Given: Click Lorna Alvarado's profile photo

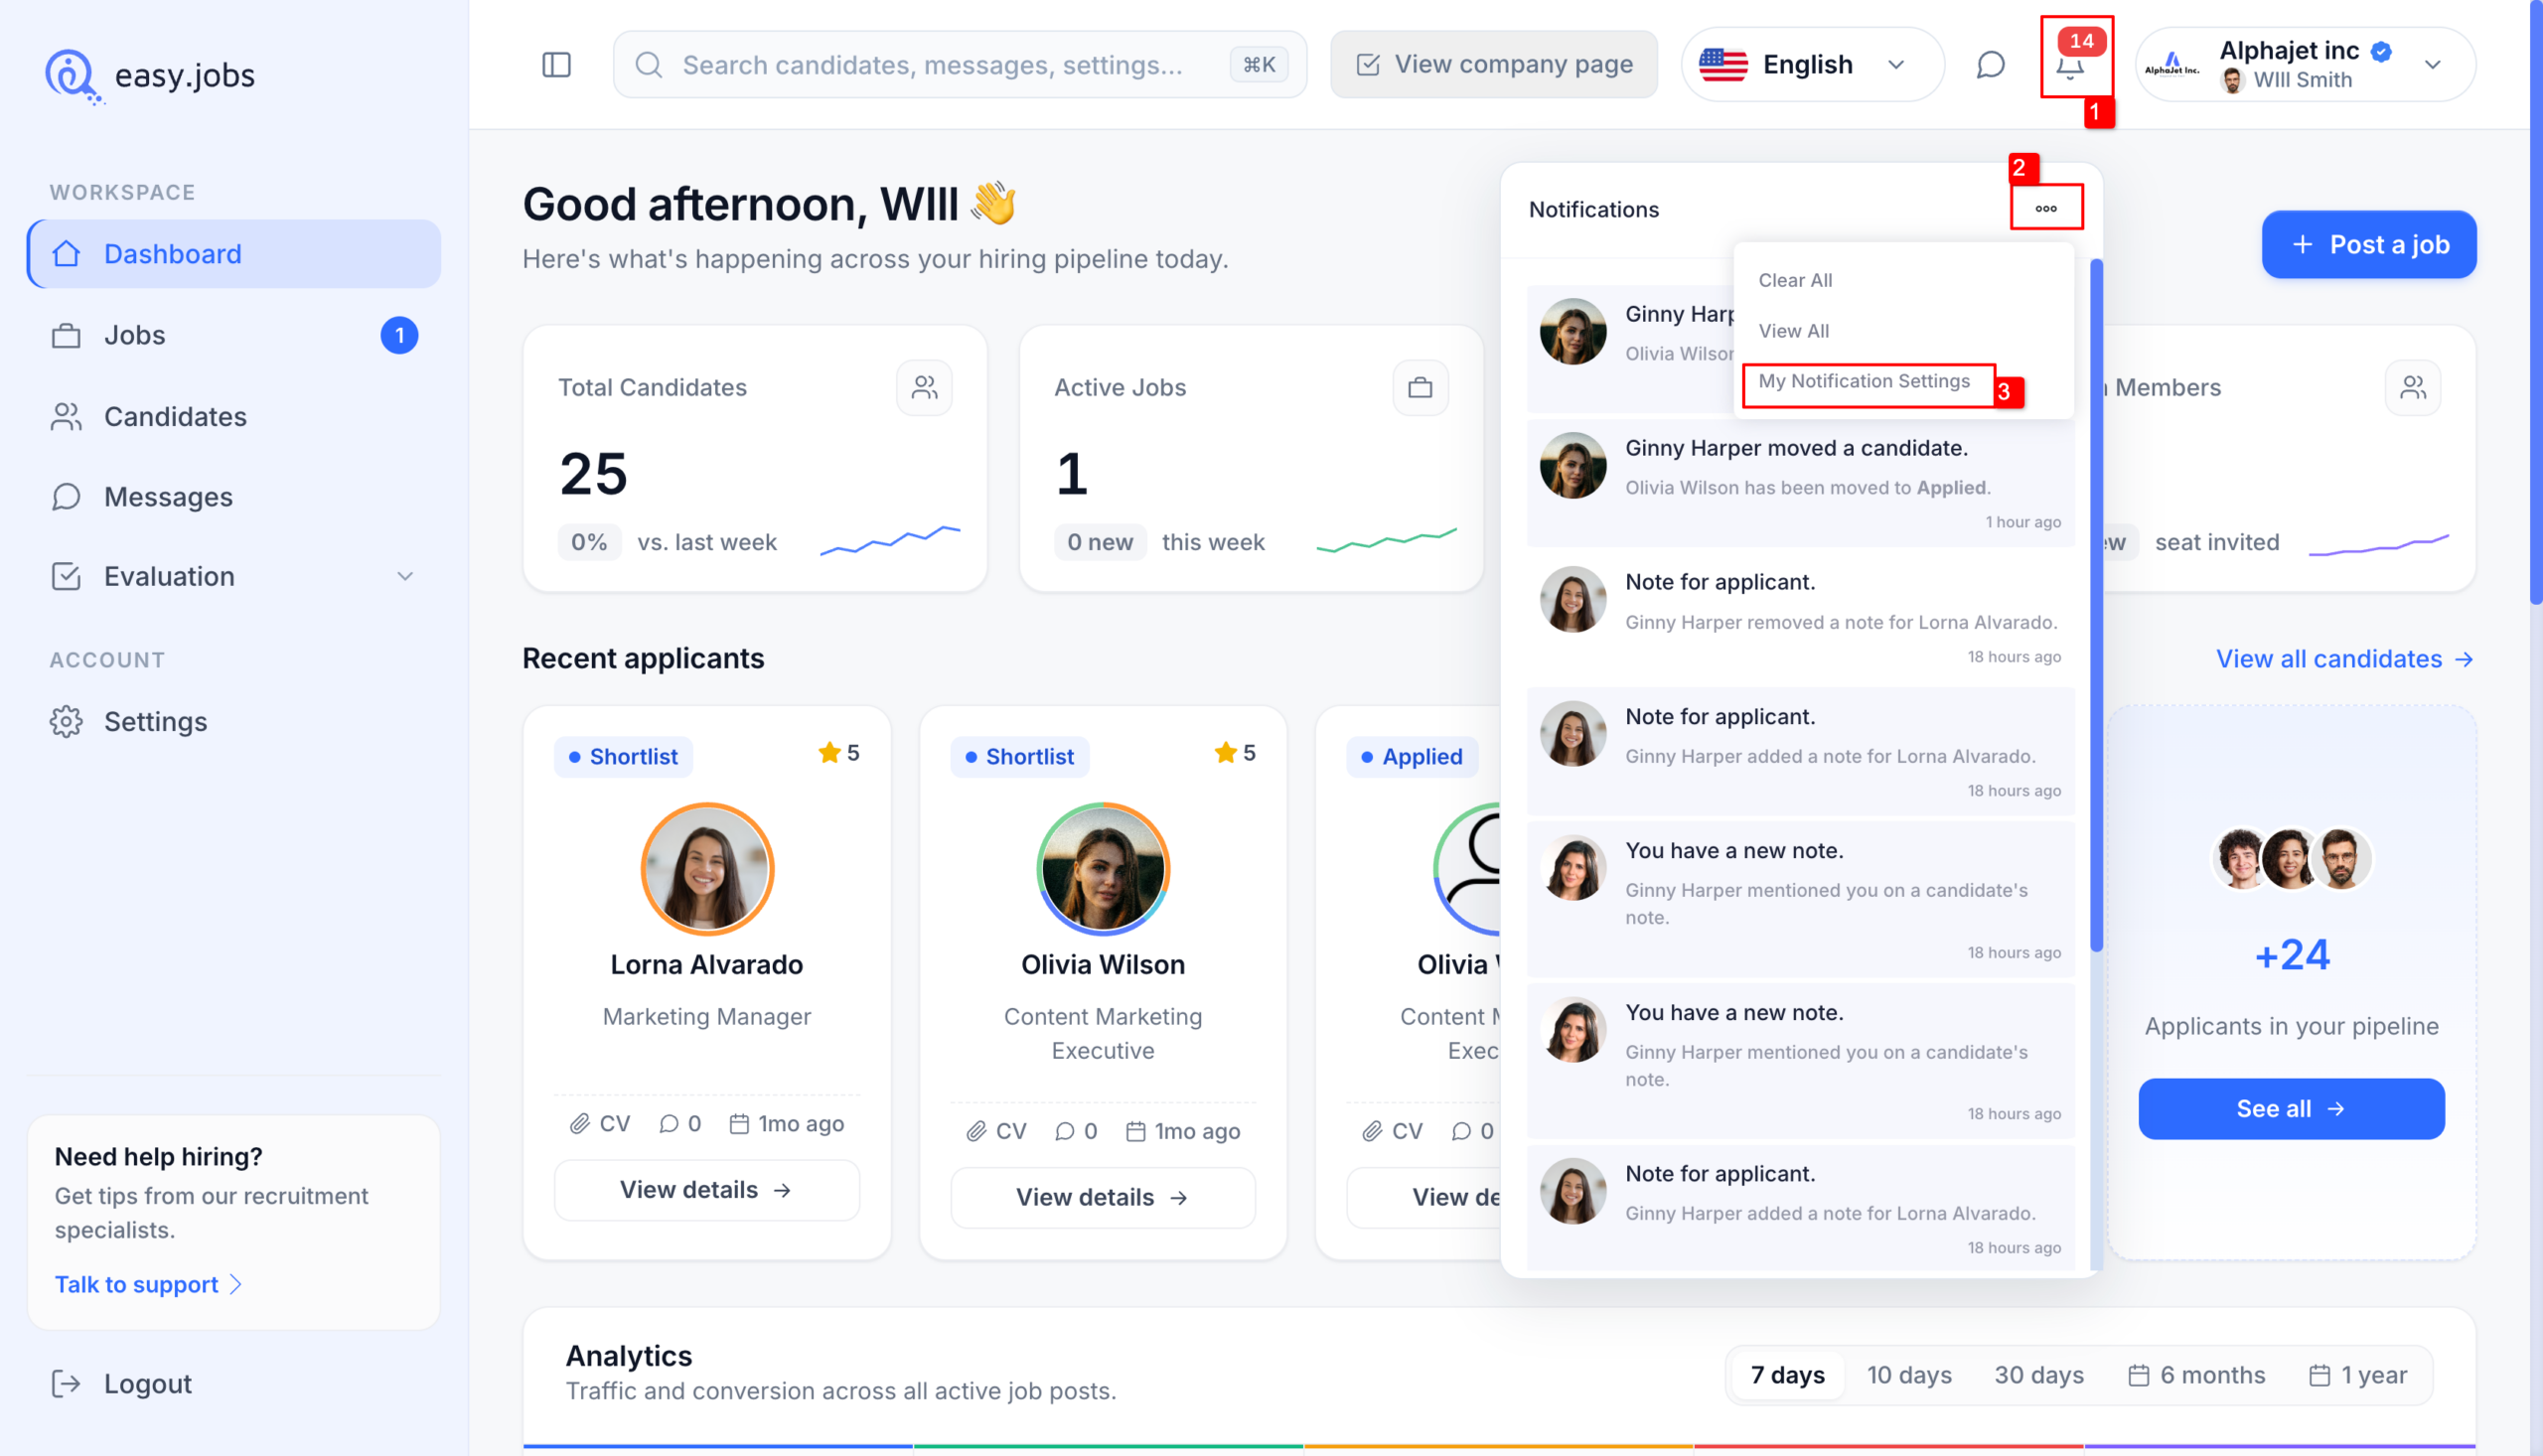Looking at the screenshot, I should click(707, 869).
